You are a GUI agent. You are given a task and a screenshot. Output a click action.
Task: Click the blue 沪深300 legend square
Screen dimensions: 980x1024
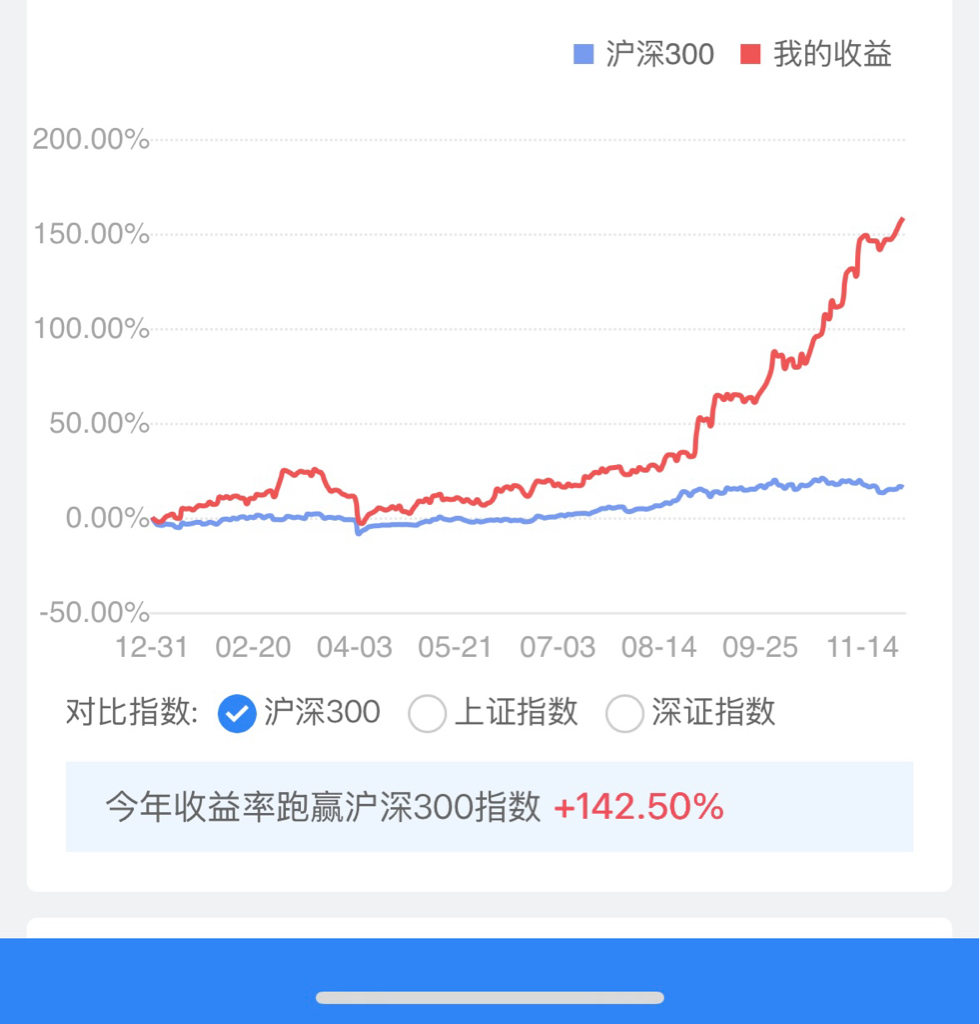(583, 54)
